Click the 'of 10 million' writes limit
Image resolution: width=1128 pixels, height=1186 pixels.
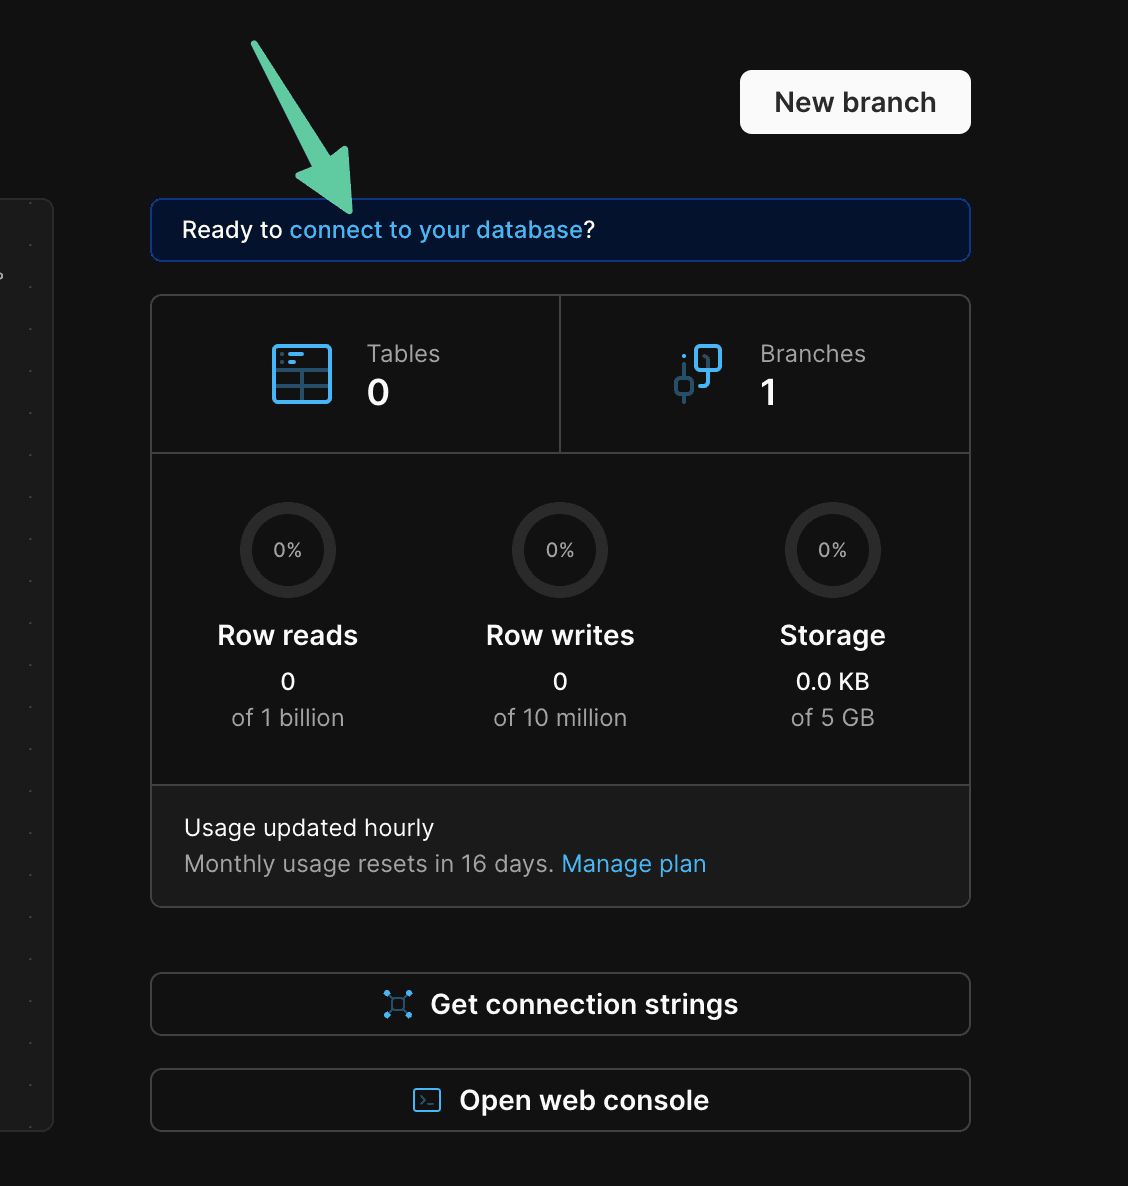(560, 718)
